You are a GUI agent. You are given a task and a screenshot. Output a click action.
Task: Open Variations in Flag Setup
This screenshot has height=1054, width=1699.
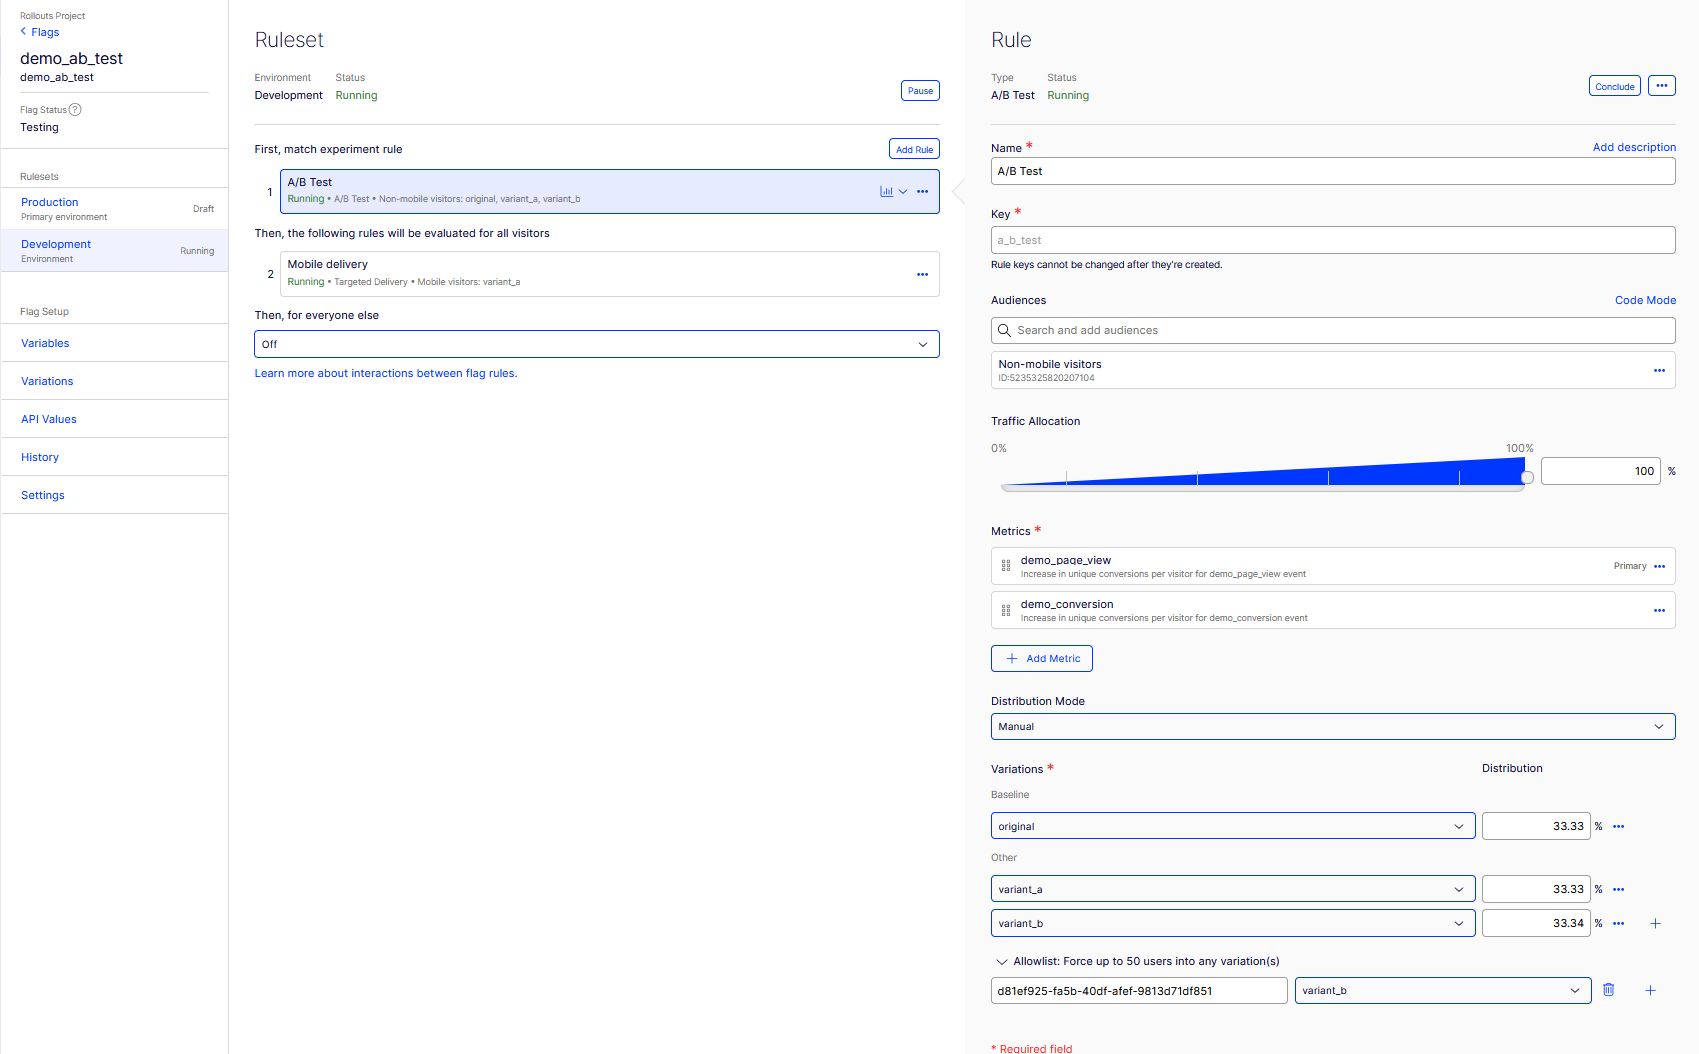click(47, 381)
